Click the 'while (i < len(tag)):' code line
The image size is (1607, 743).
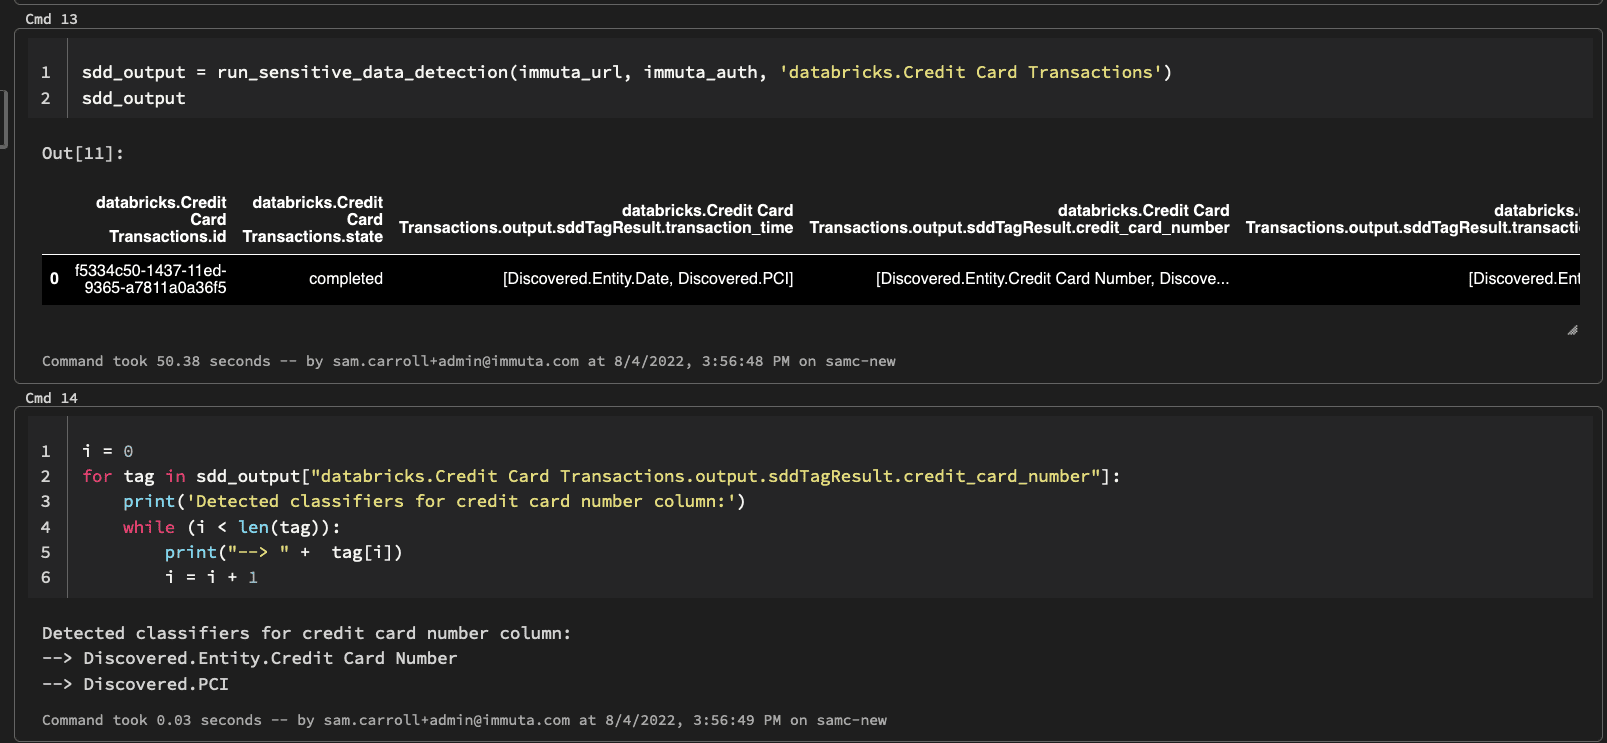[232, 527]
